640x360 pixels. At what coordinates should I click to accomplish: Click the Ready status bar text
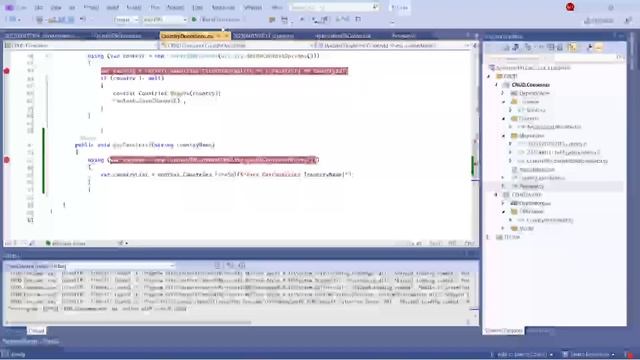pos(18,354)
